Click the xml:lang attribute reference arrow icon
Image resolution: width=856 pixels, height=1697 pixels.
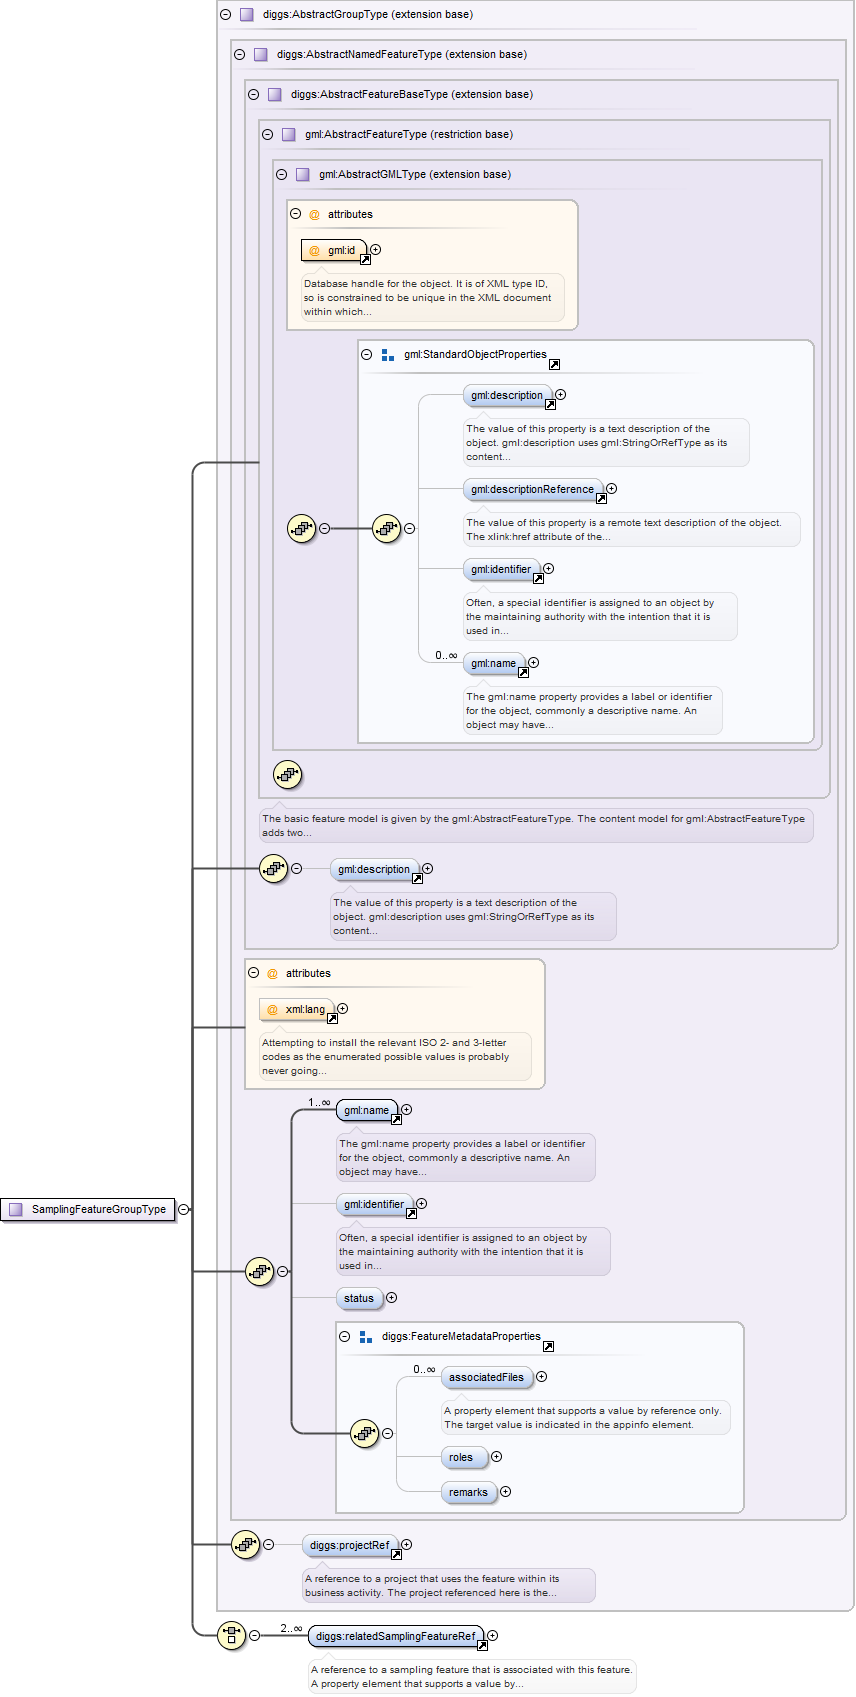[332, 1018]
